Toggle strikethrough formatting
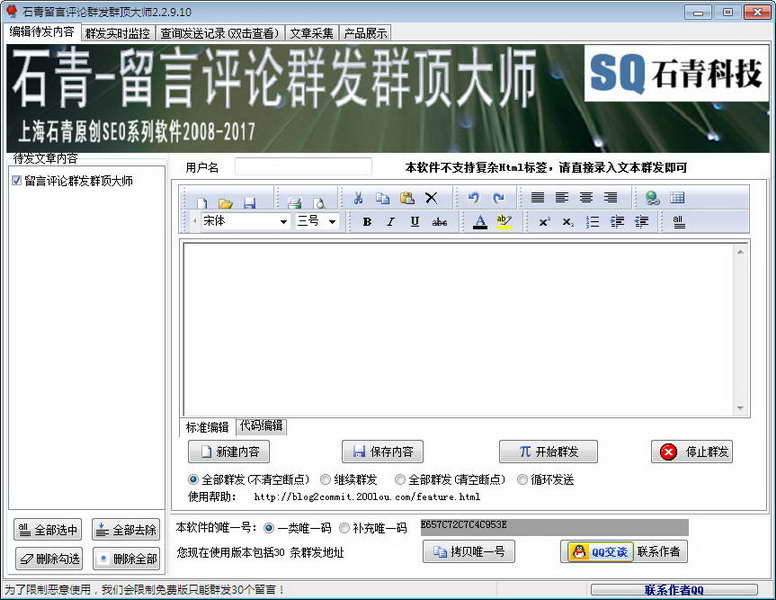The image size is (776, 600). 439,222
